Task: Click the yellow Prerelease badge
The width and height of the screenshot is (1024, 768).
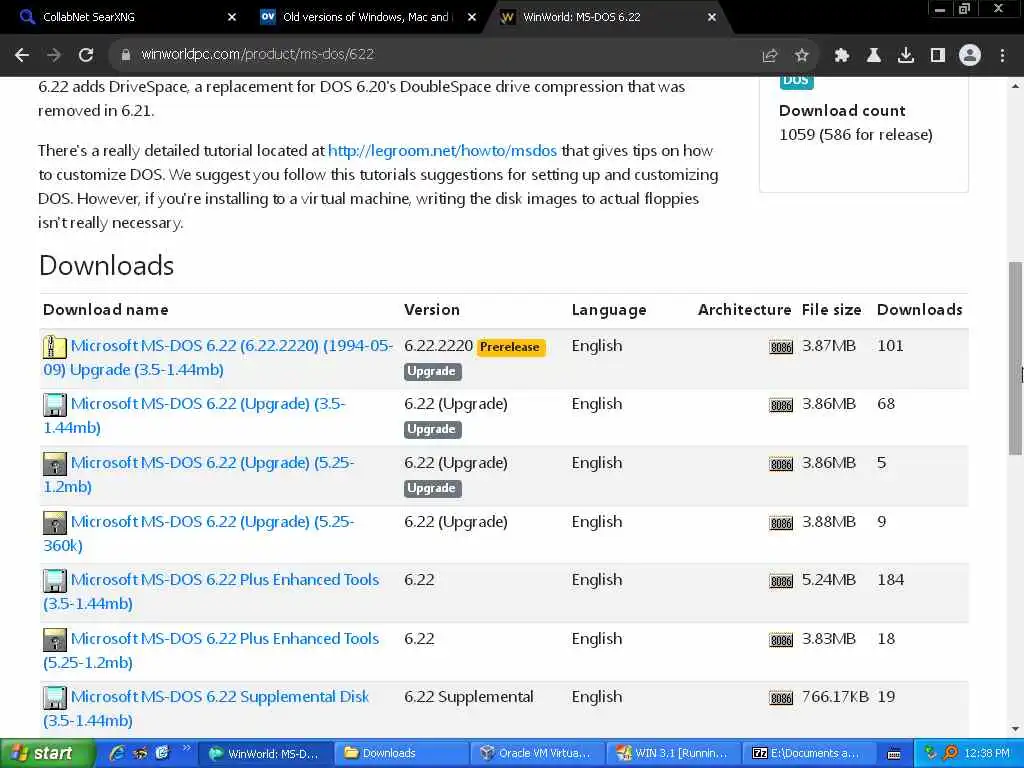Action: click(x=510, y=347)
